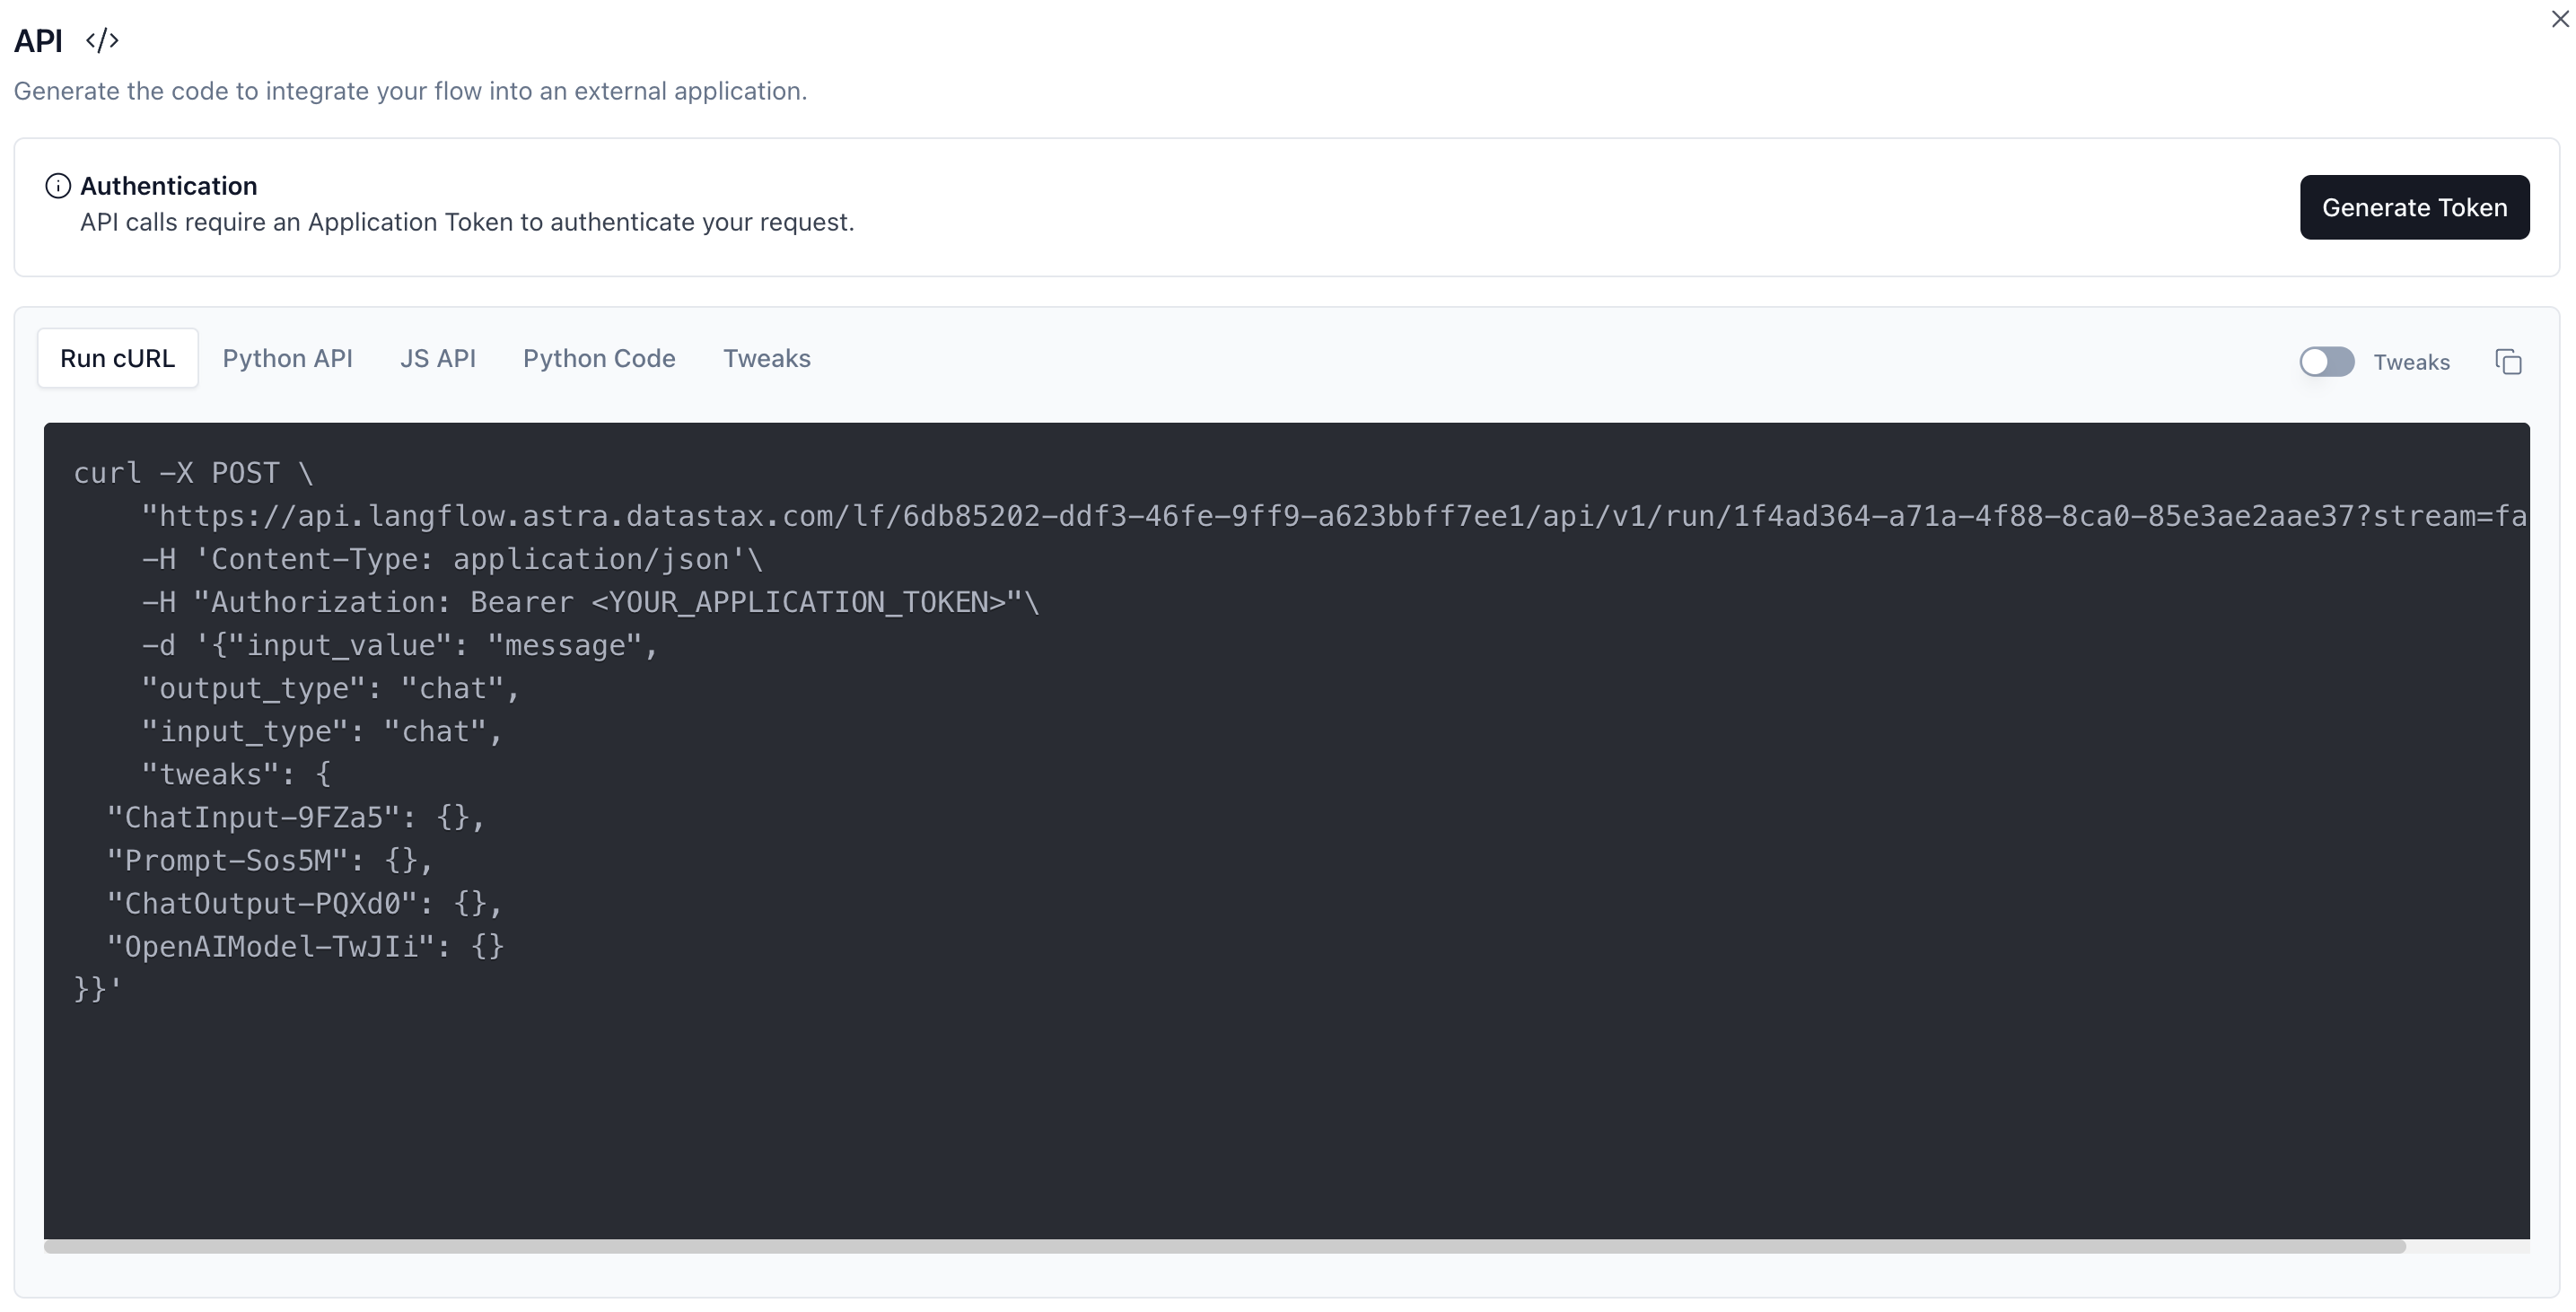
Task: Click the API code brackets icon
Action: (102, 40)
